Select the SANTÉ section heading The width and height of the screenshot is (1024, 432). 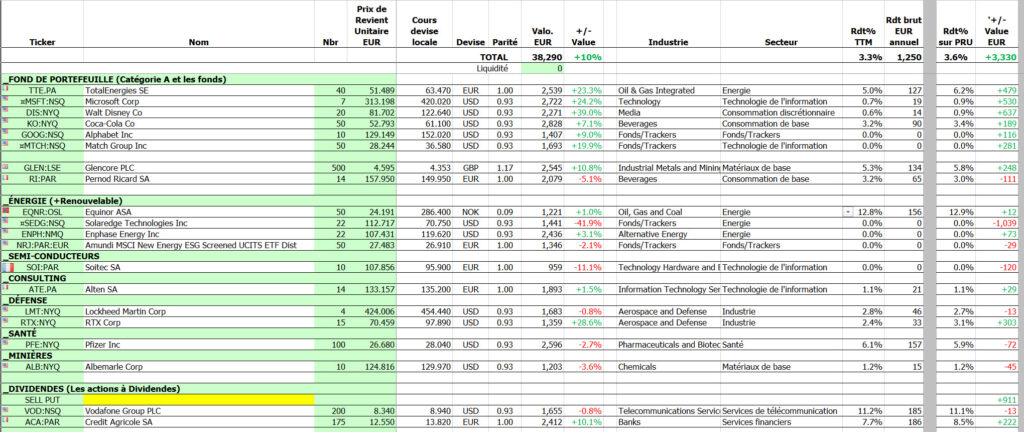point(20,333)
